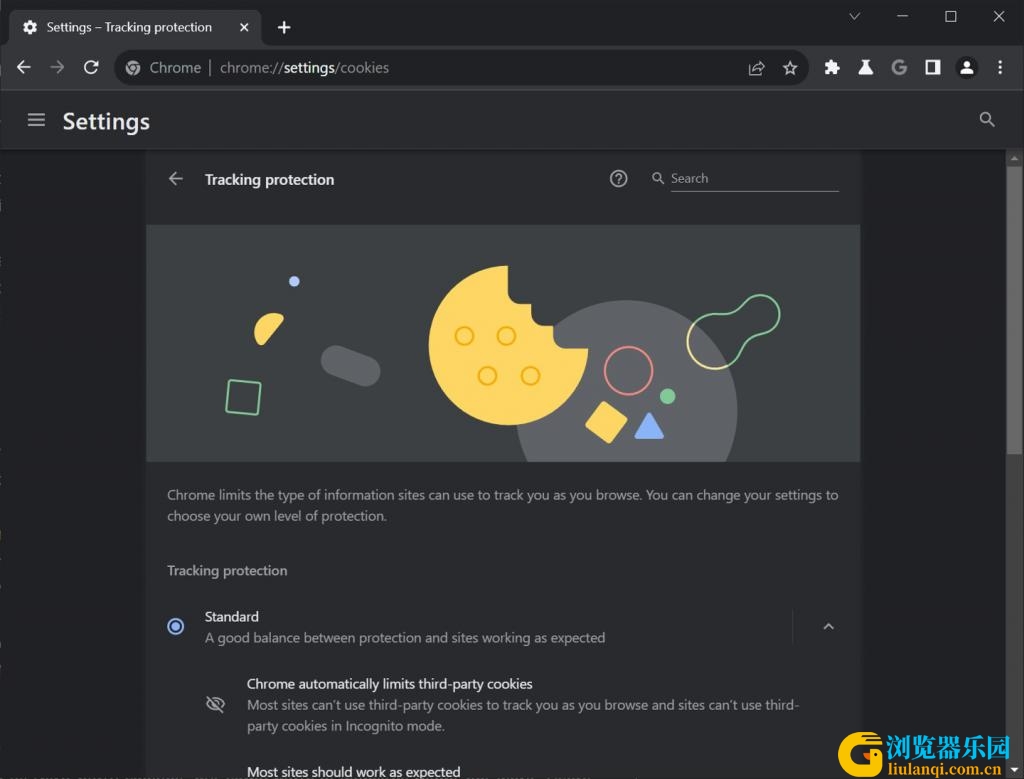Bookmark this page with the star icon
Image resolution: width=1024 pixels, height=779 pixels.
pyautogui.click(x=790, y=68)
